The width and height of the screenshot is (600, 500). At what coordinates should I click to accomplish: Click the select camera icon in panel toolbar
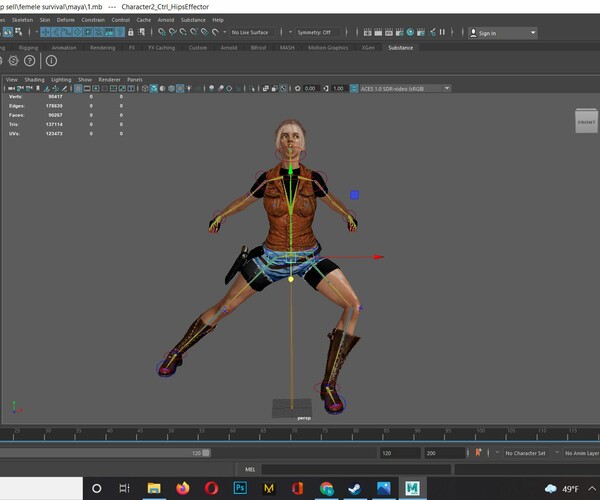click(x=11, y=88)
